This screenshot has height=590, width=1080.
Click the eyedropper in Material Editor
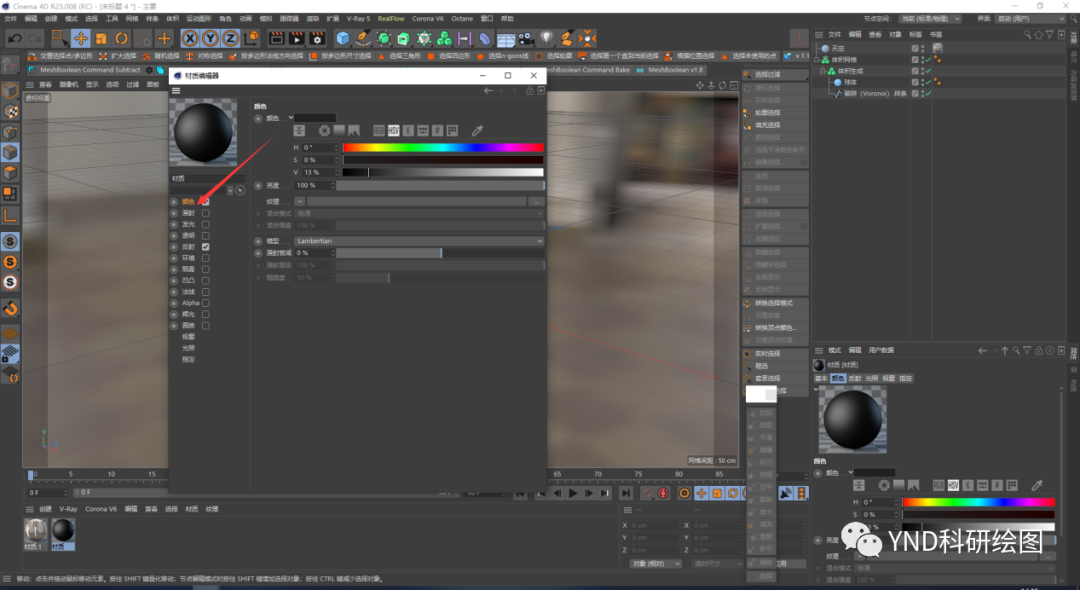(477, 130)
